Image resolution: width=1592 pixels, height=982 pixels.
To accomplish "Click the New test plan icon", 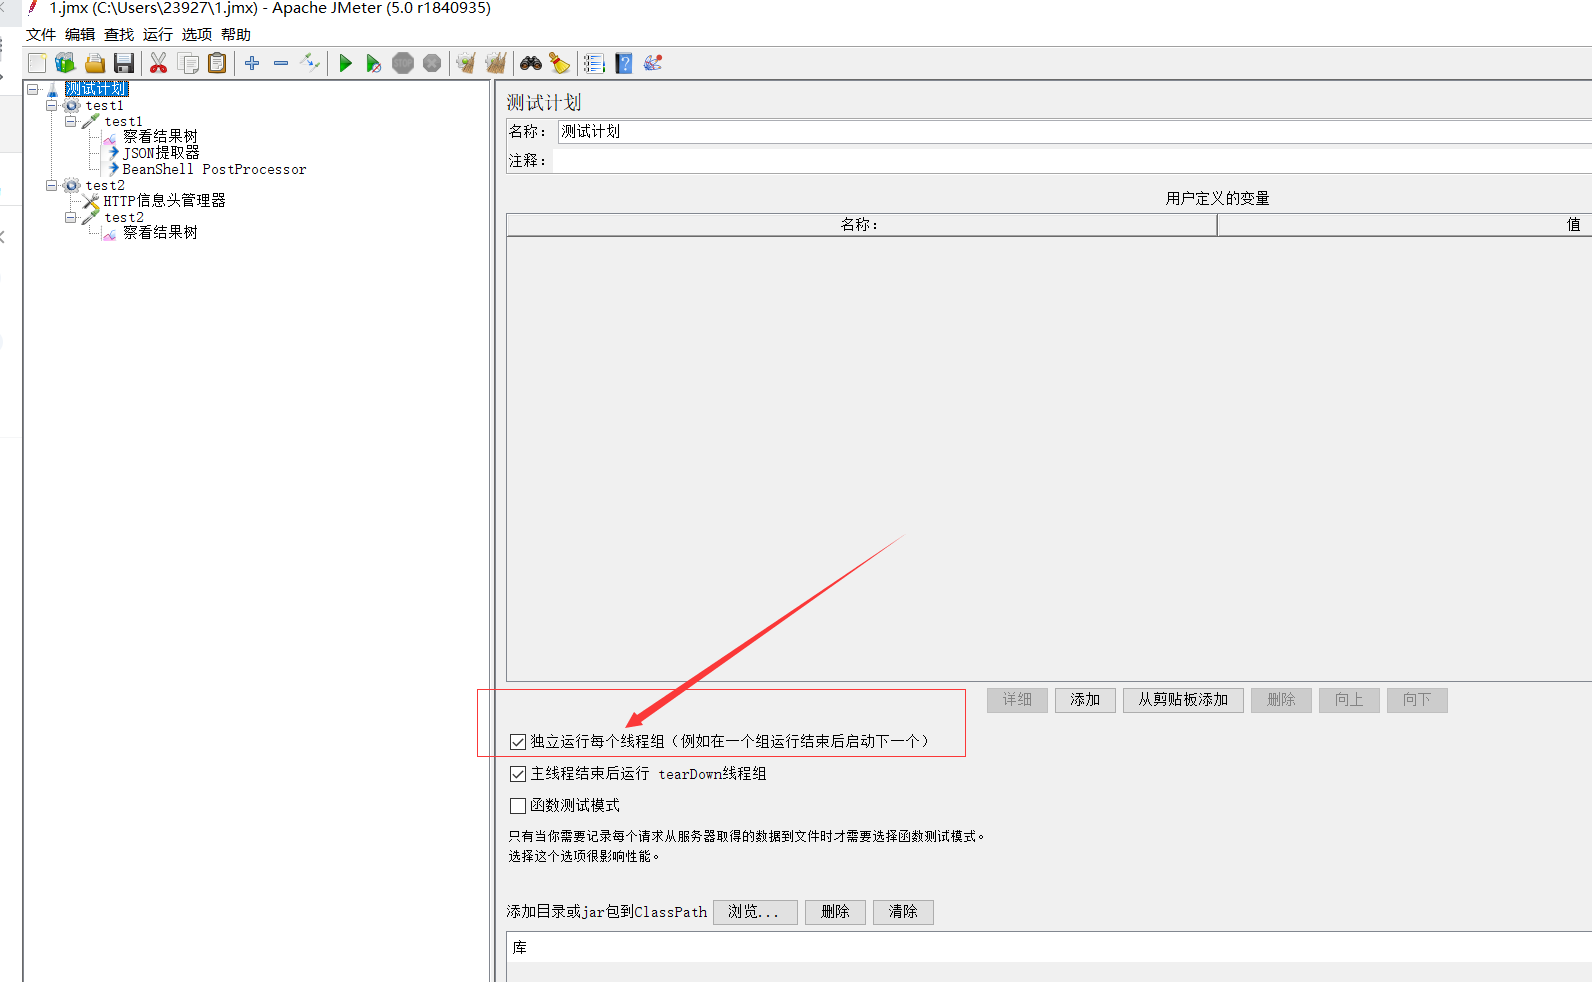I will 37,63.
